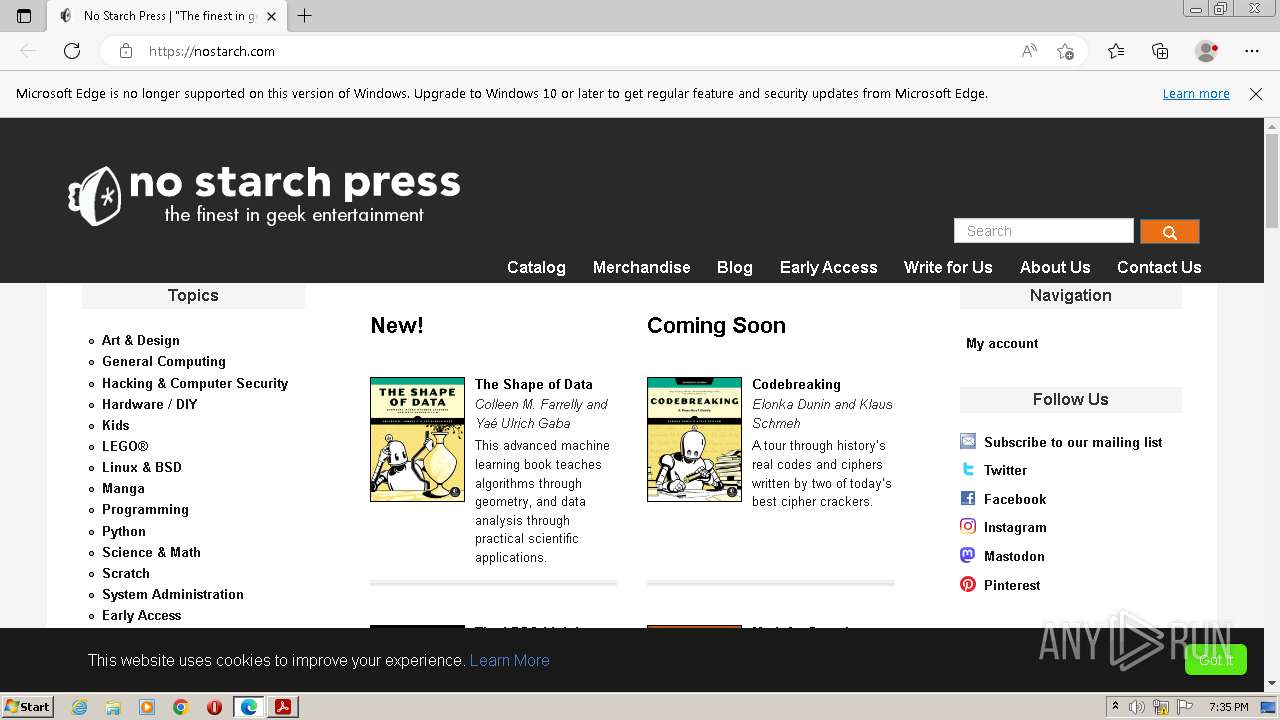The height and width of the screenshot is (720, 1280).
Task: Click the page vertical scrollbar thumb
Action: tap(1272, 180)
